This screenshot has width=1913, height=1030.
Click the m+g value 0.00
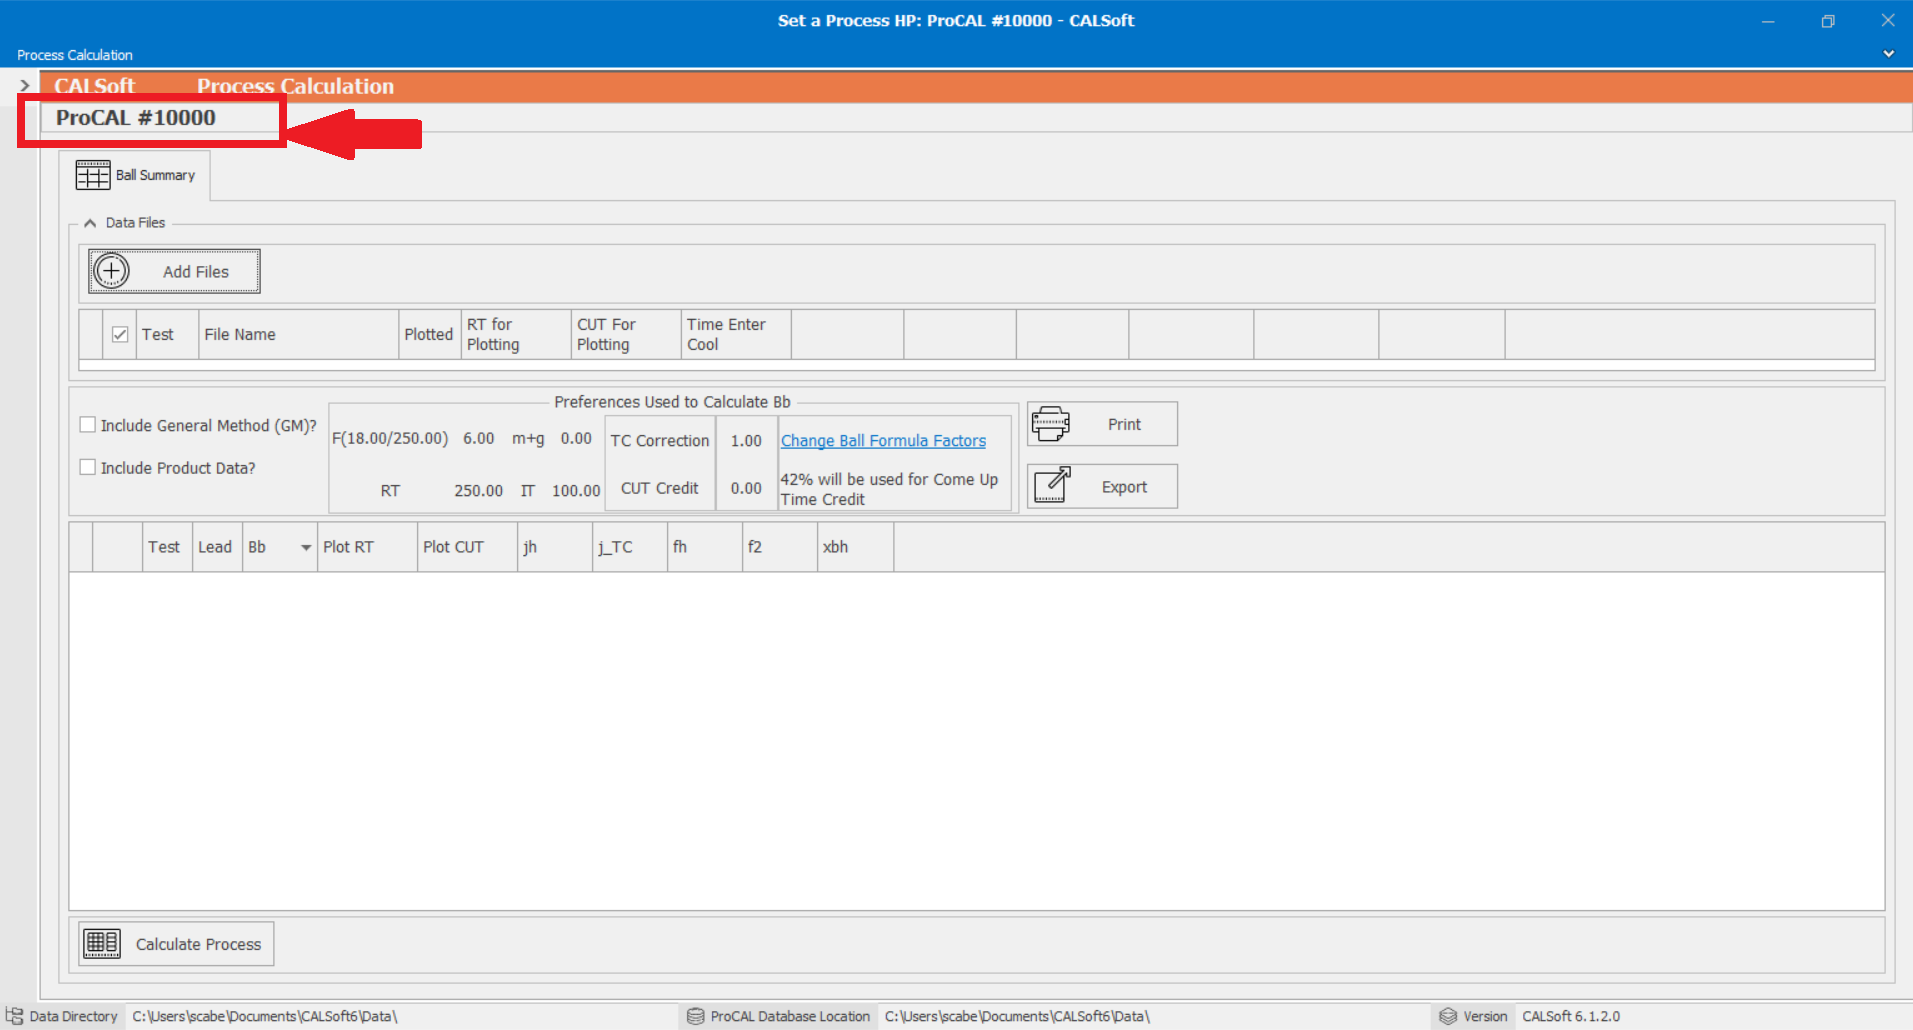pyautogui.click(x=576, y=438)
